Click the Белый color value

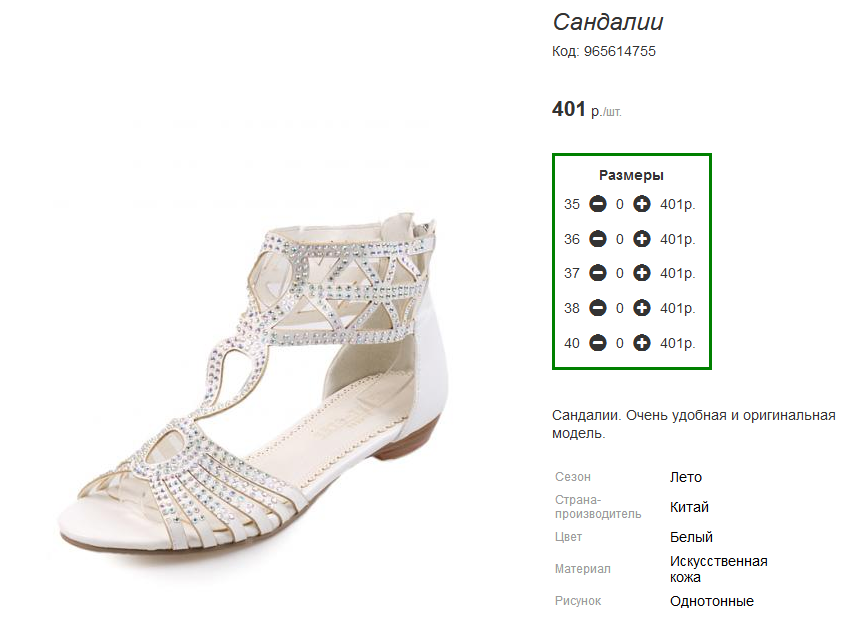tap(691, 537)
